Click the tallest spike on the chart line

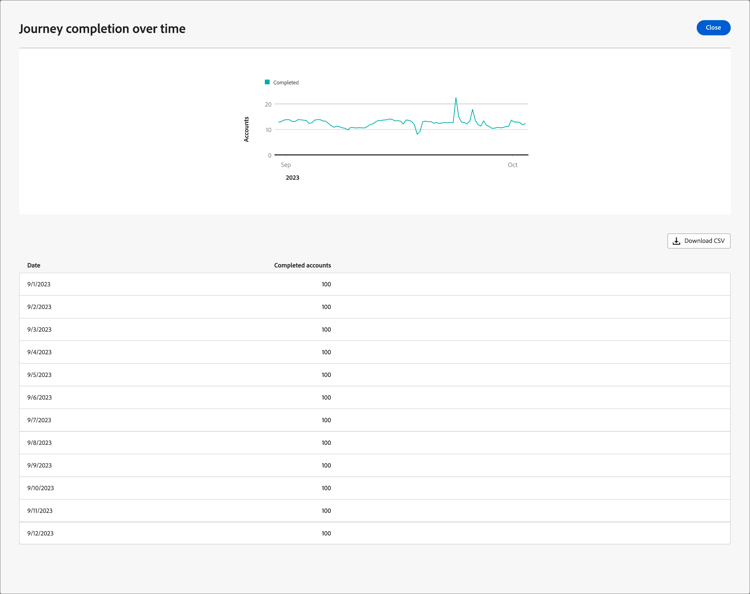tap(456, 99)
